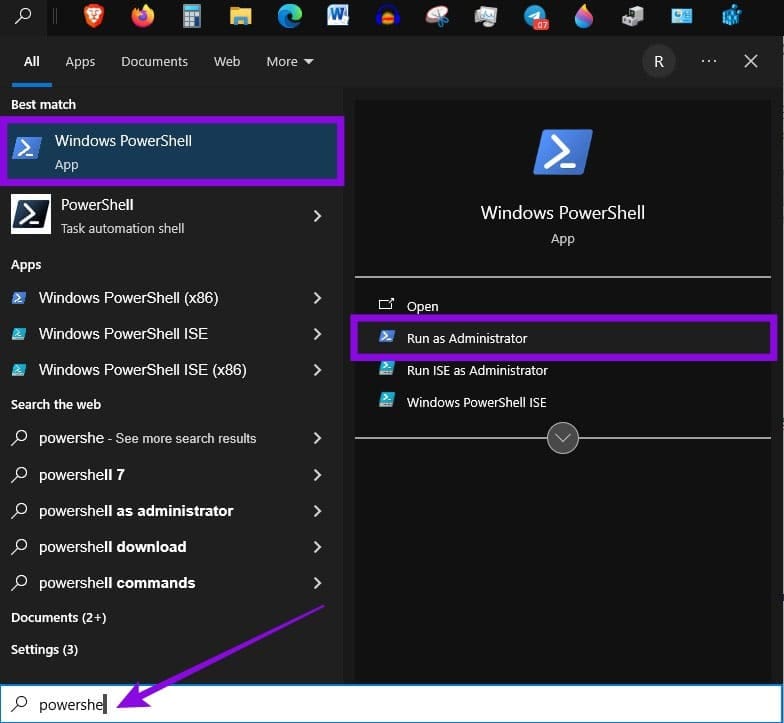Screen dimensions: 784x723
Task: Expand Windows PowerShell ISE (x86) arrow
Action: [317, 370]
